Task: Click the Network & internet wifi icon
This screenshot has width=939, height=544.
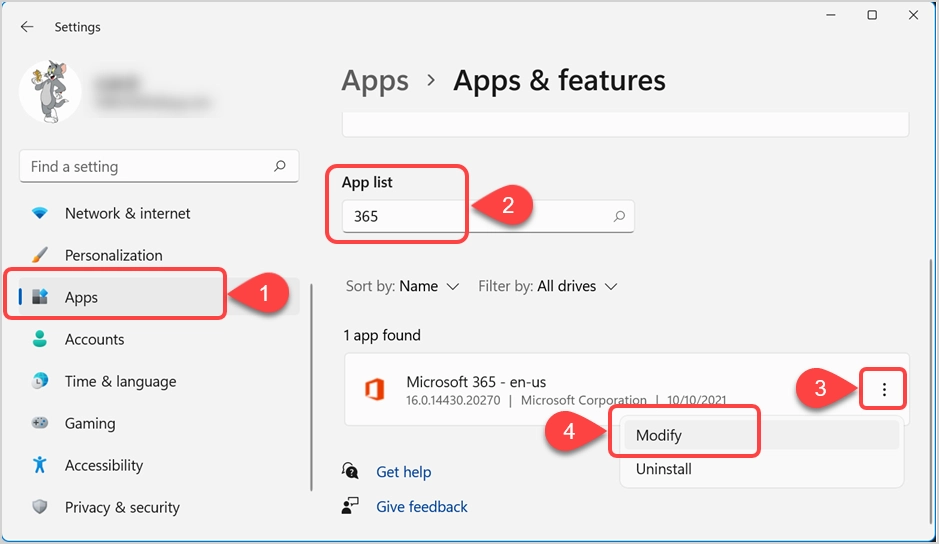Action: (40, 213)
